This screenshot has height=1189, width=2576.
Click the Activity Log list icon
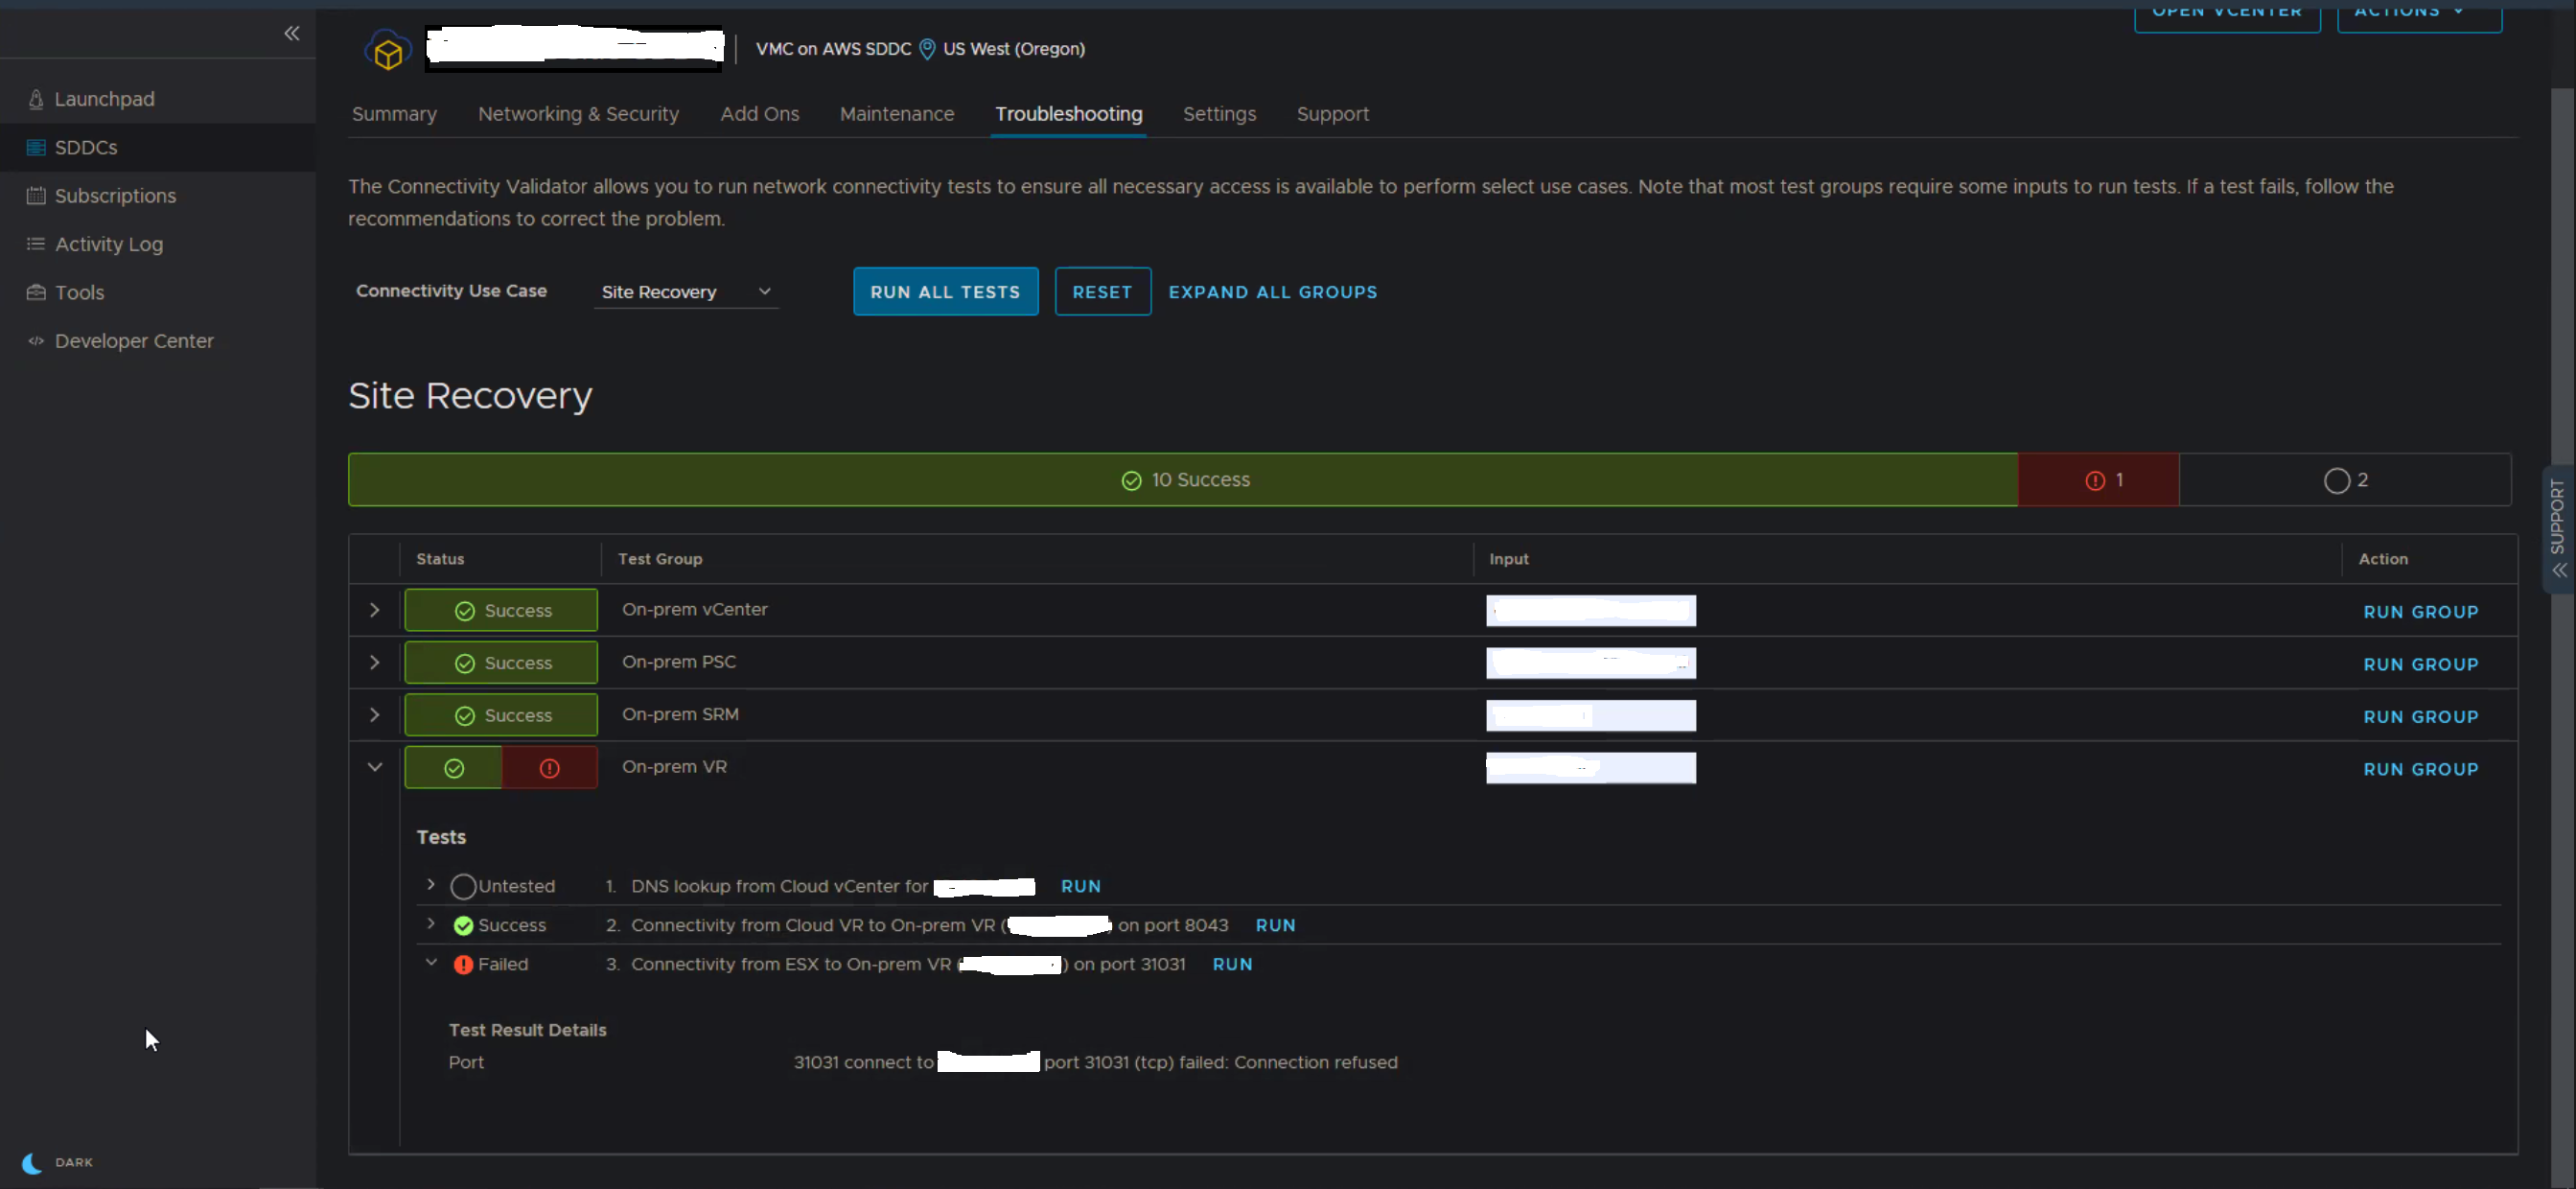[x=36, y=244]
